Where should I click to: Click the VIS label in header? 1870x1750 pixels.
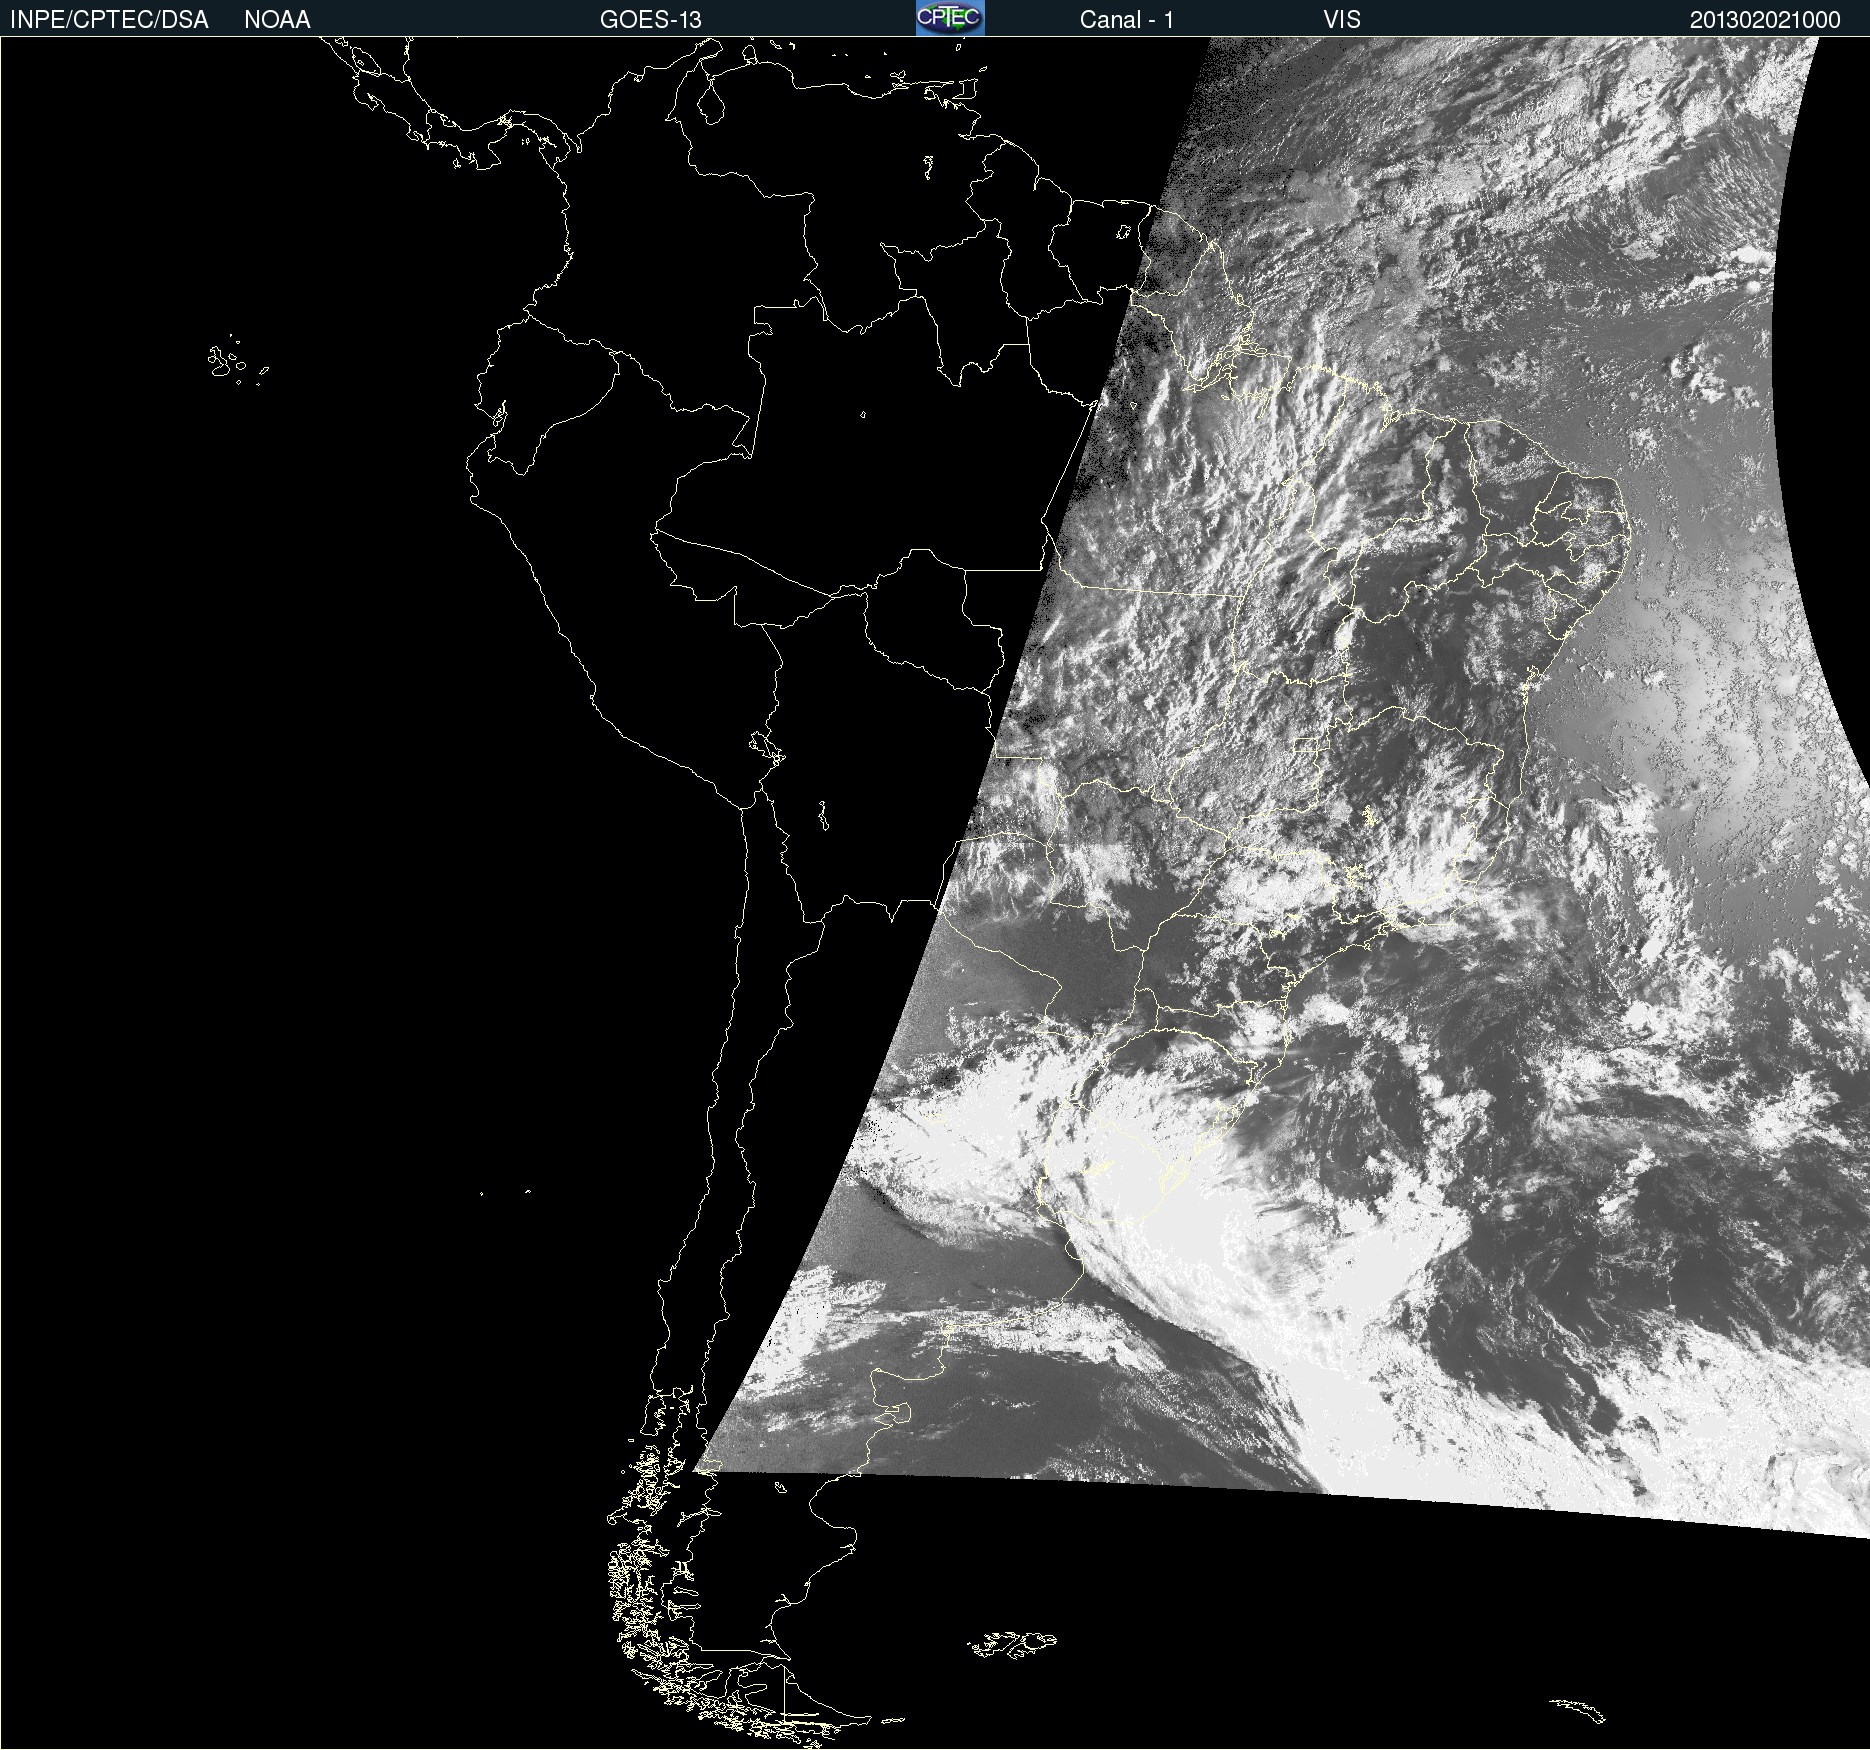(1342, 20)
